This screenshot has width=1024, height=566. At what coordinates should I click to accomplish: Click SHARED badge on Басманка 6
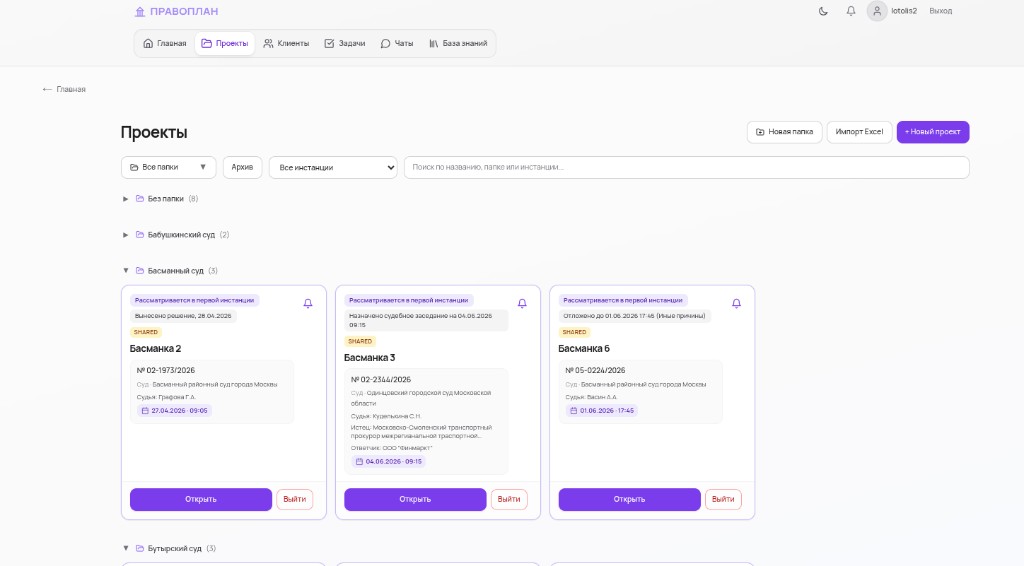click(x=574, y=332)
